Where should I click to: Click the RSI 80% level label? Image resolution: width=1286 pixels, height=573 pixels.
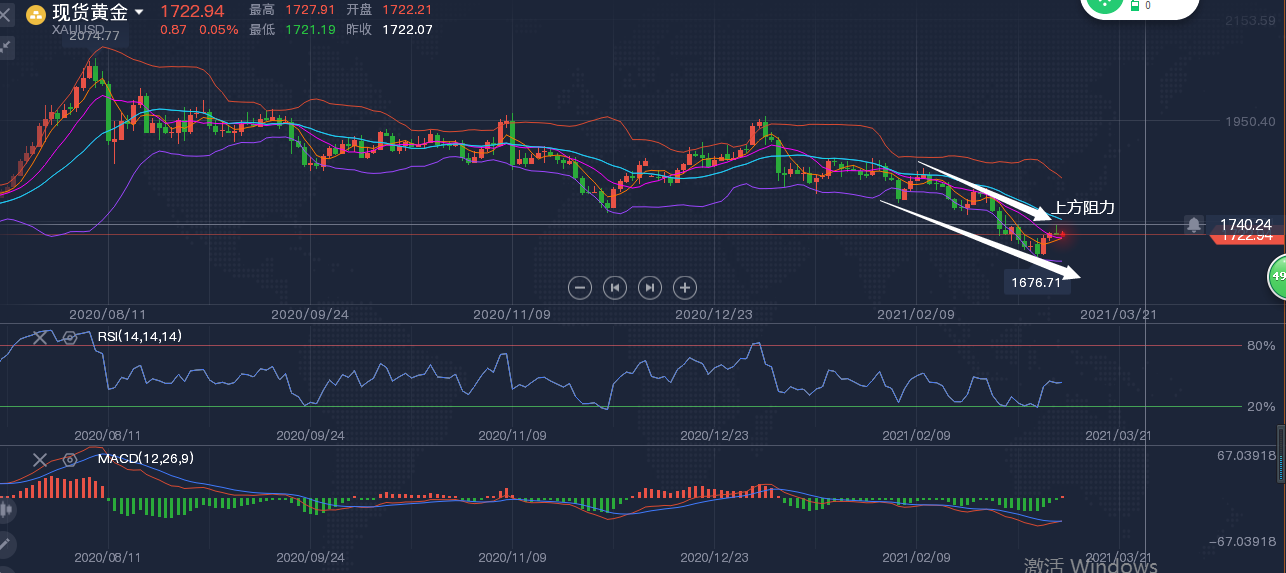(x=1261, y=346)
